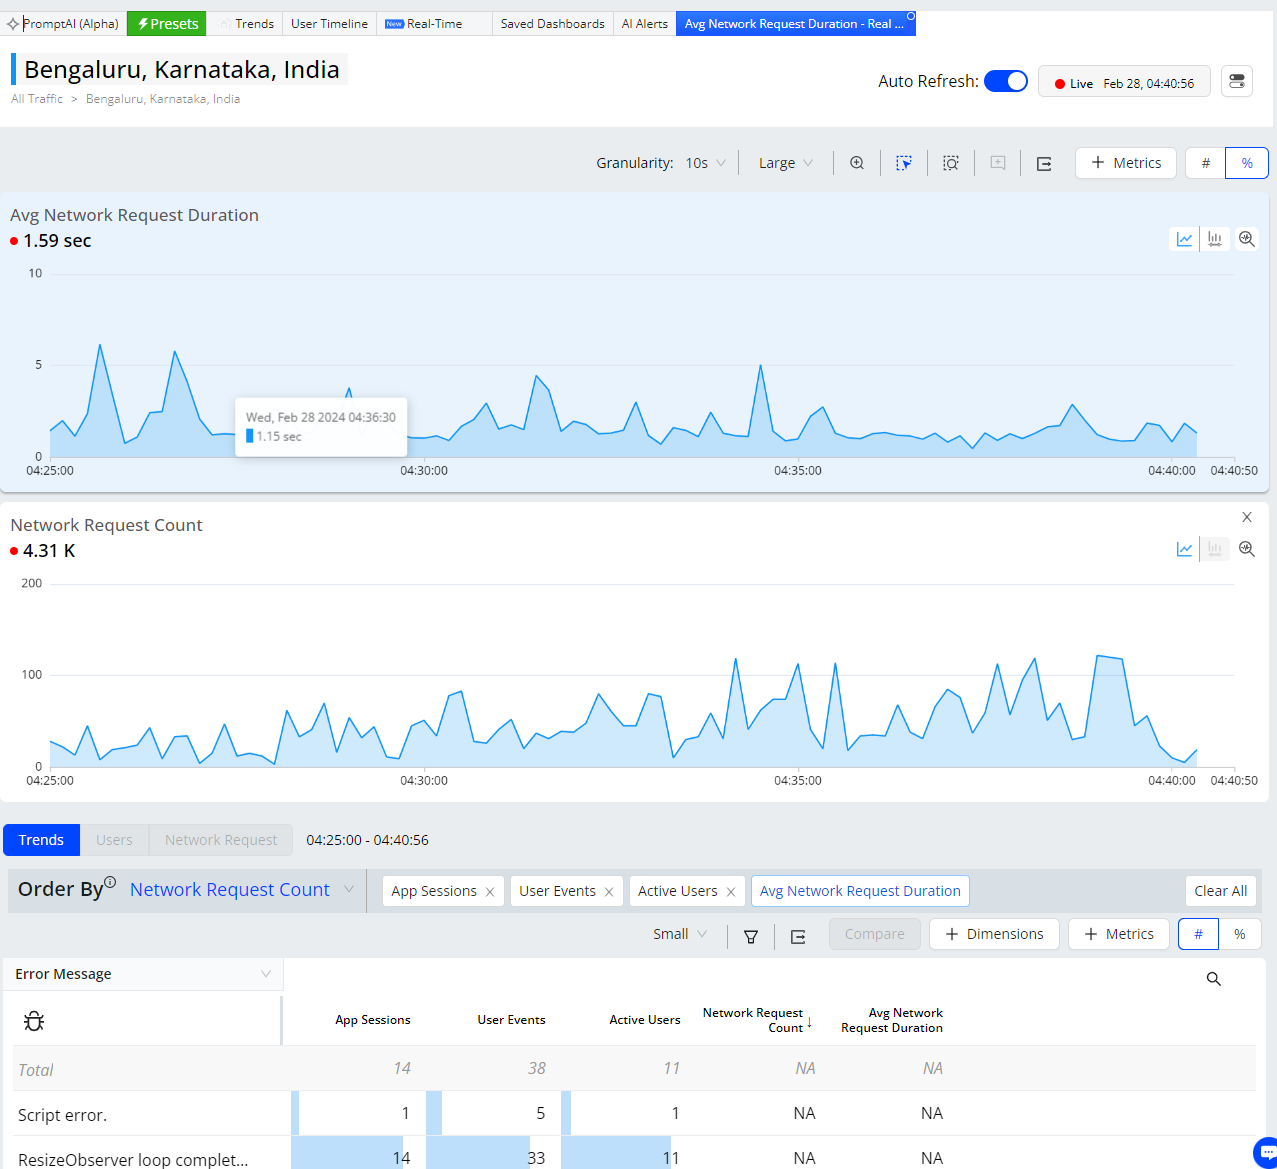Click the search magnifier icon in table

click(1214, 979)
